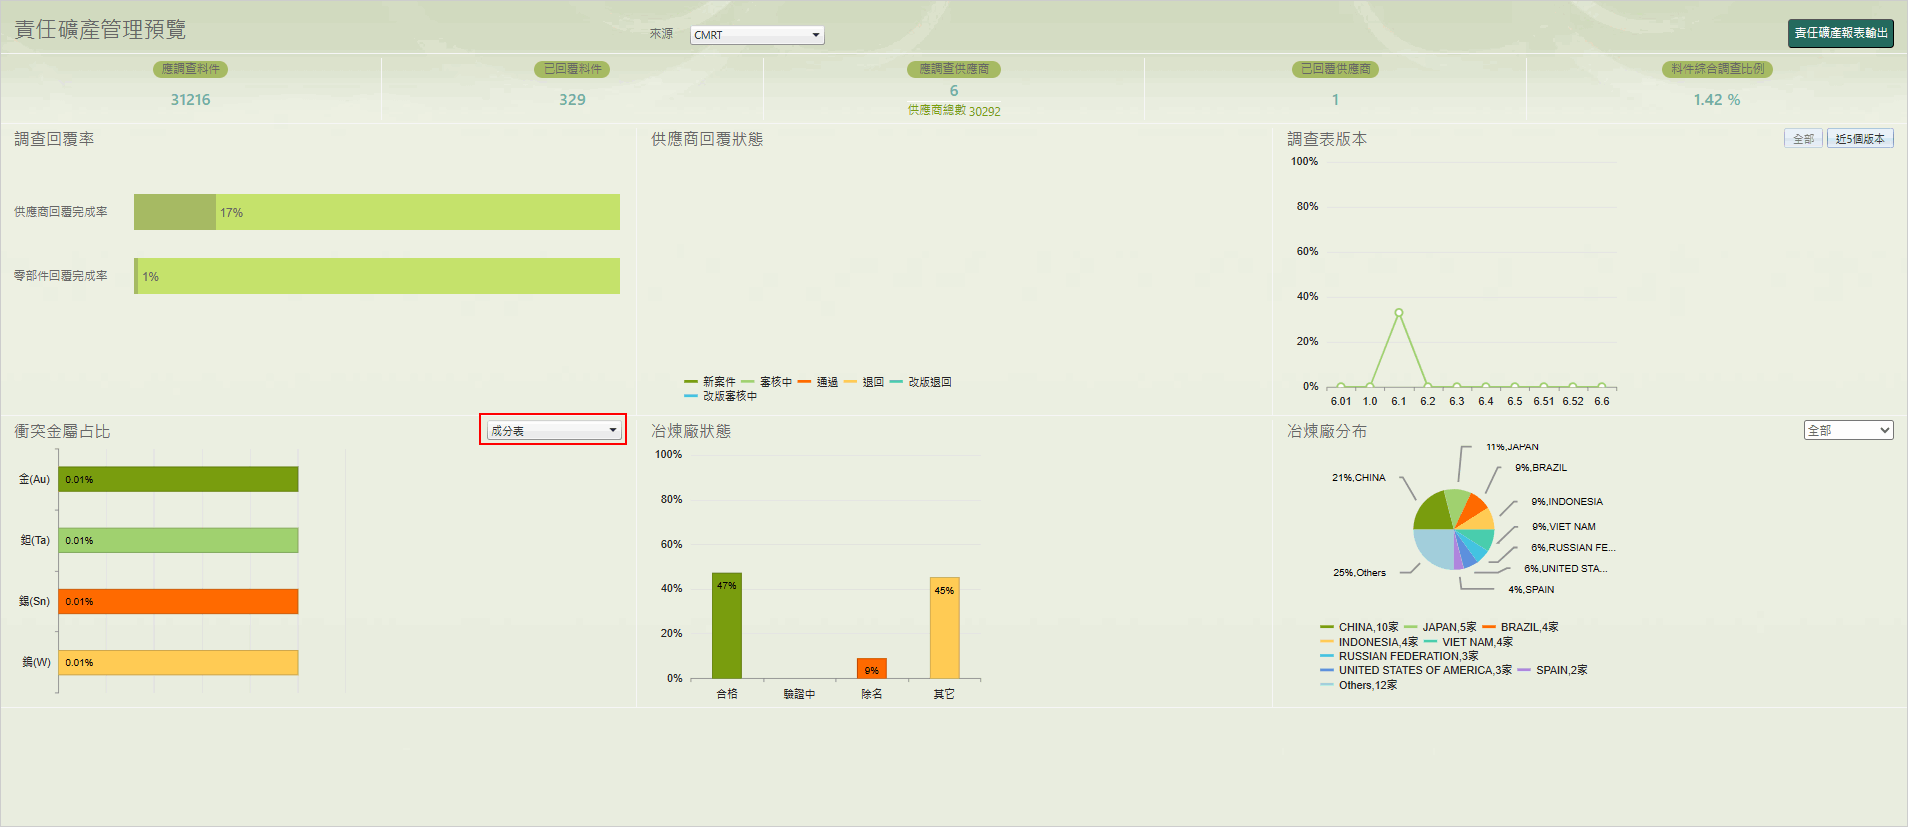
Task: Toggle SPAIN,2家 legend entry
Action: tap(1552, 670)
